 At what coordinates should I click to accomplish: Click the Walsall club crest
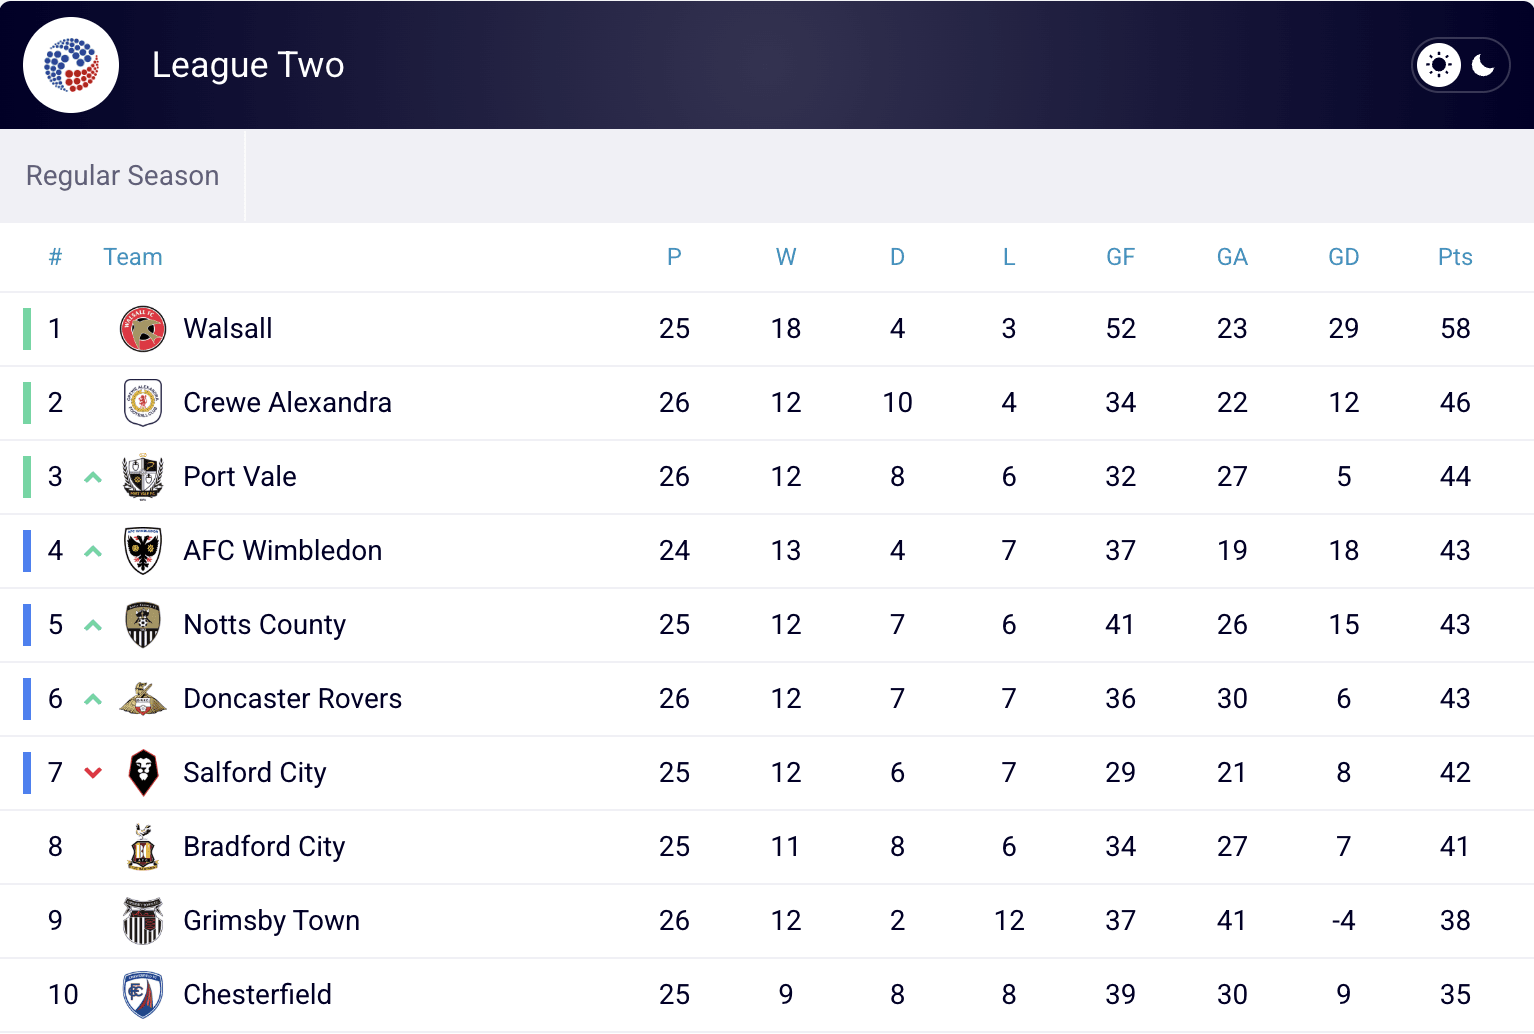(143, 329)
